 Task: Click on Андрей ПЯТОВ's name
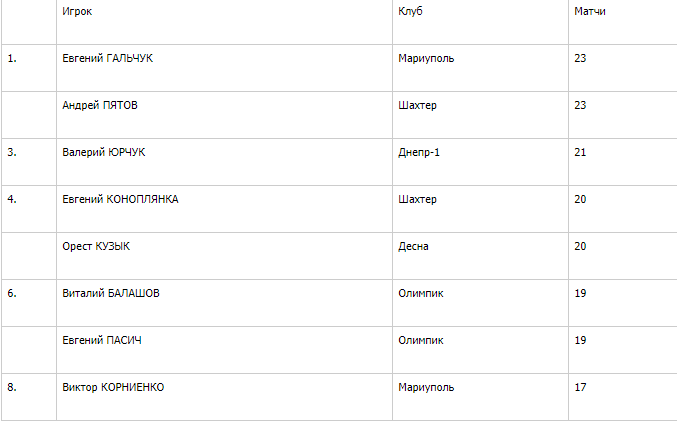(99, 105)
